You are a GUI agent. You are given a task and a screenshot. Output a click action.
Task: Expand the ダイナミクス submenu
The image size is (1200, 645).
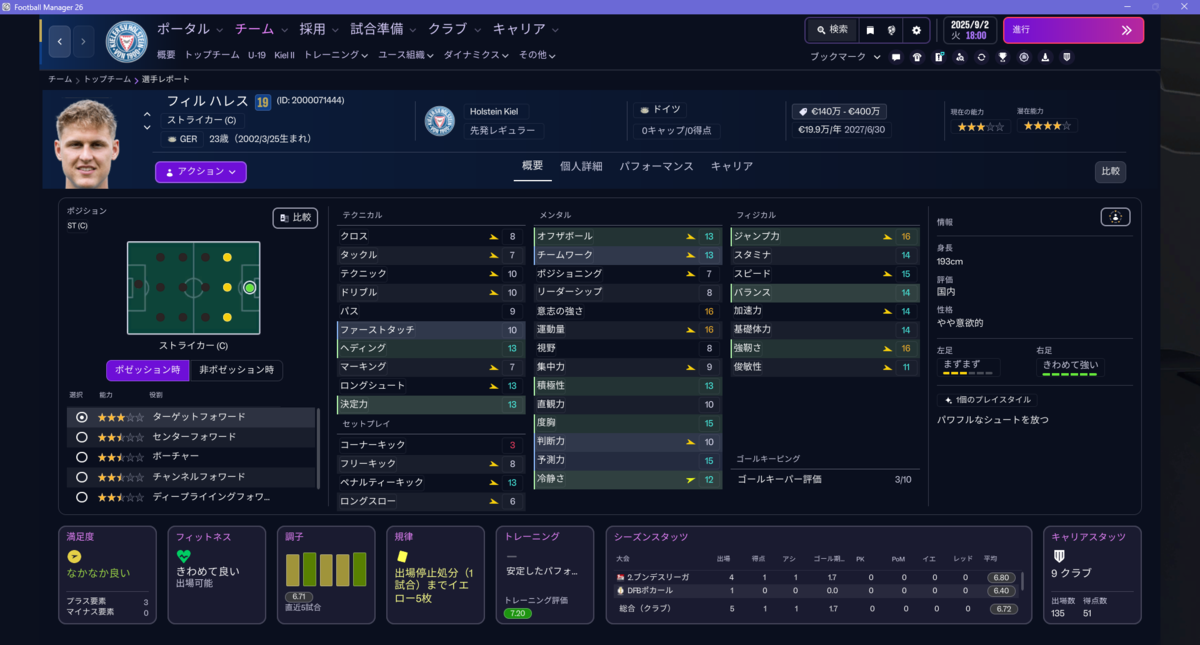click(x=476, y=55)
